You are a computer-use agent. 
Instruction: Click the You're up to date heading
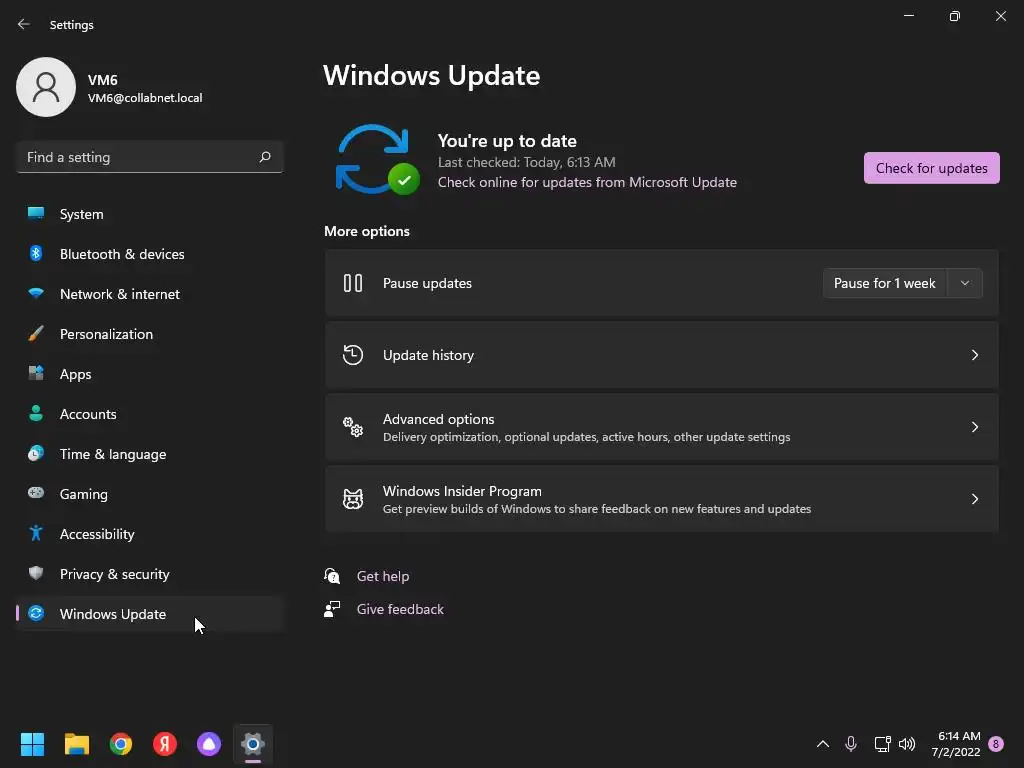click(x=507, y=141)
